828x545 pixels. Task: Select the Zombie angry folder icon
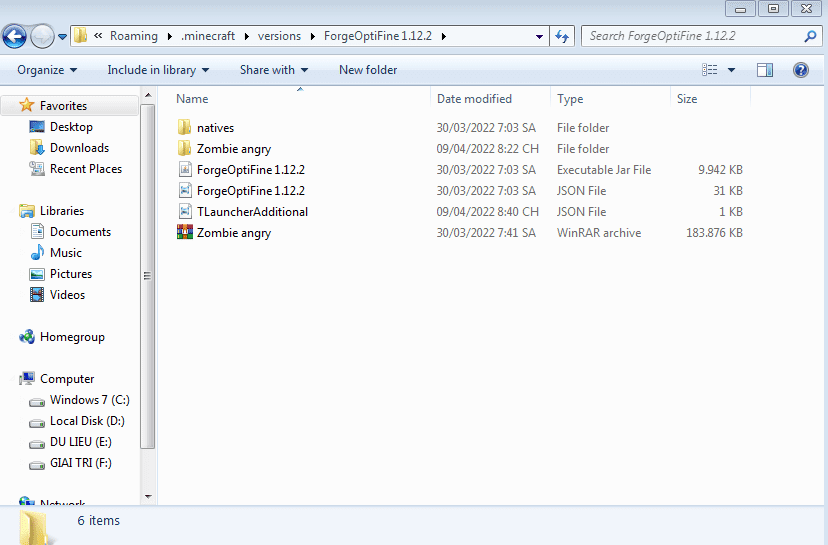[184, 148]
